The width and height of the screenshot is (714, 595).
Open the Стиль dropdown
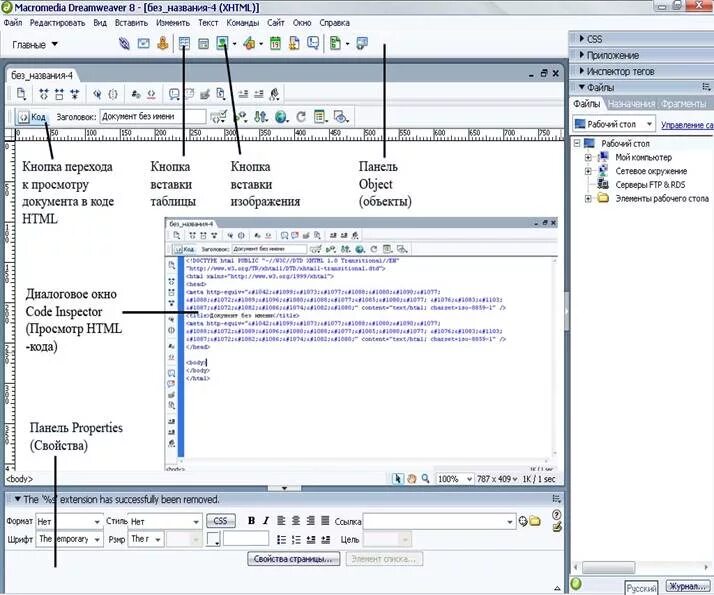(165, 522)
